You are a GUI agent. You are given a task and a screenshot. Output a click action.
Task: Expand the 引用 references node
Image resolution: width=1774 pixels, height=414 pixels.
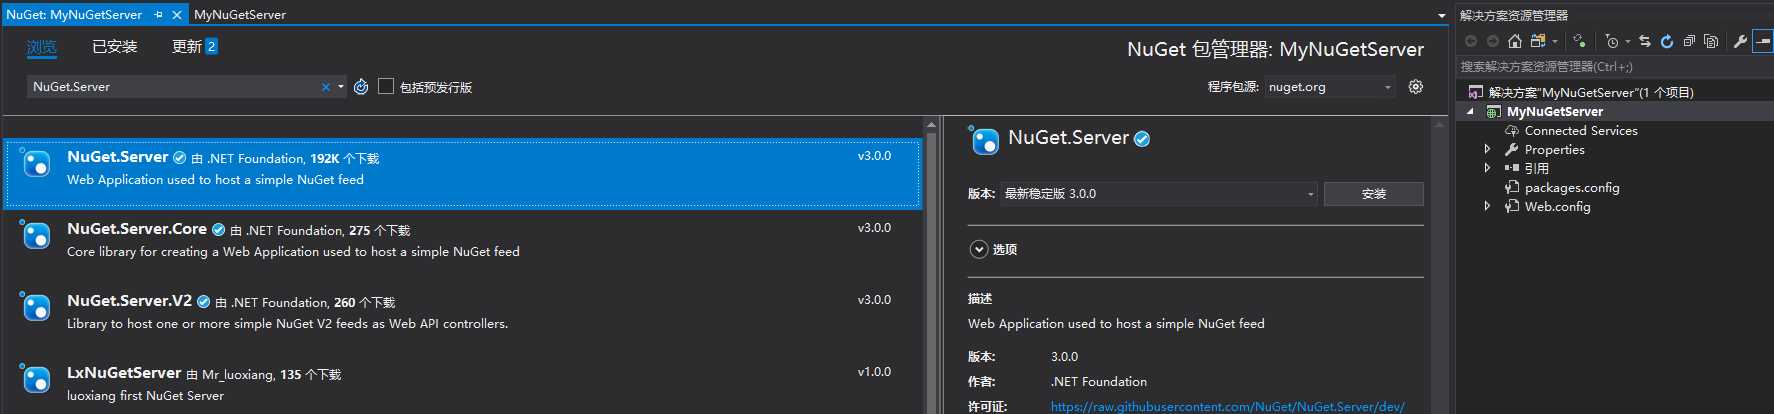[1488, 168]
